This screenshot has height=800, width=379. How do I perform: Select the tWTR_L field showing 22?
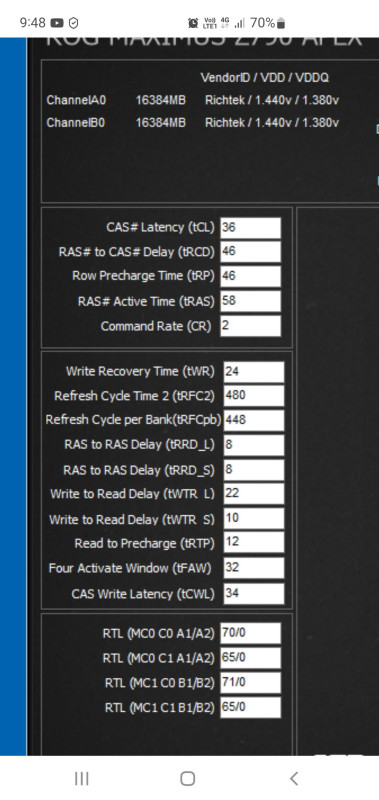(x=254, y=494)
